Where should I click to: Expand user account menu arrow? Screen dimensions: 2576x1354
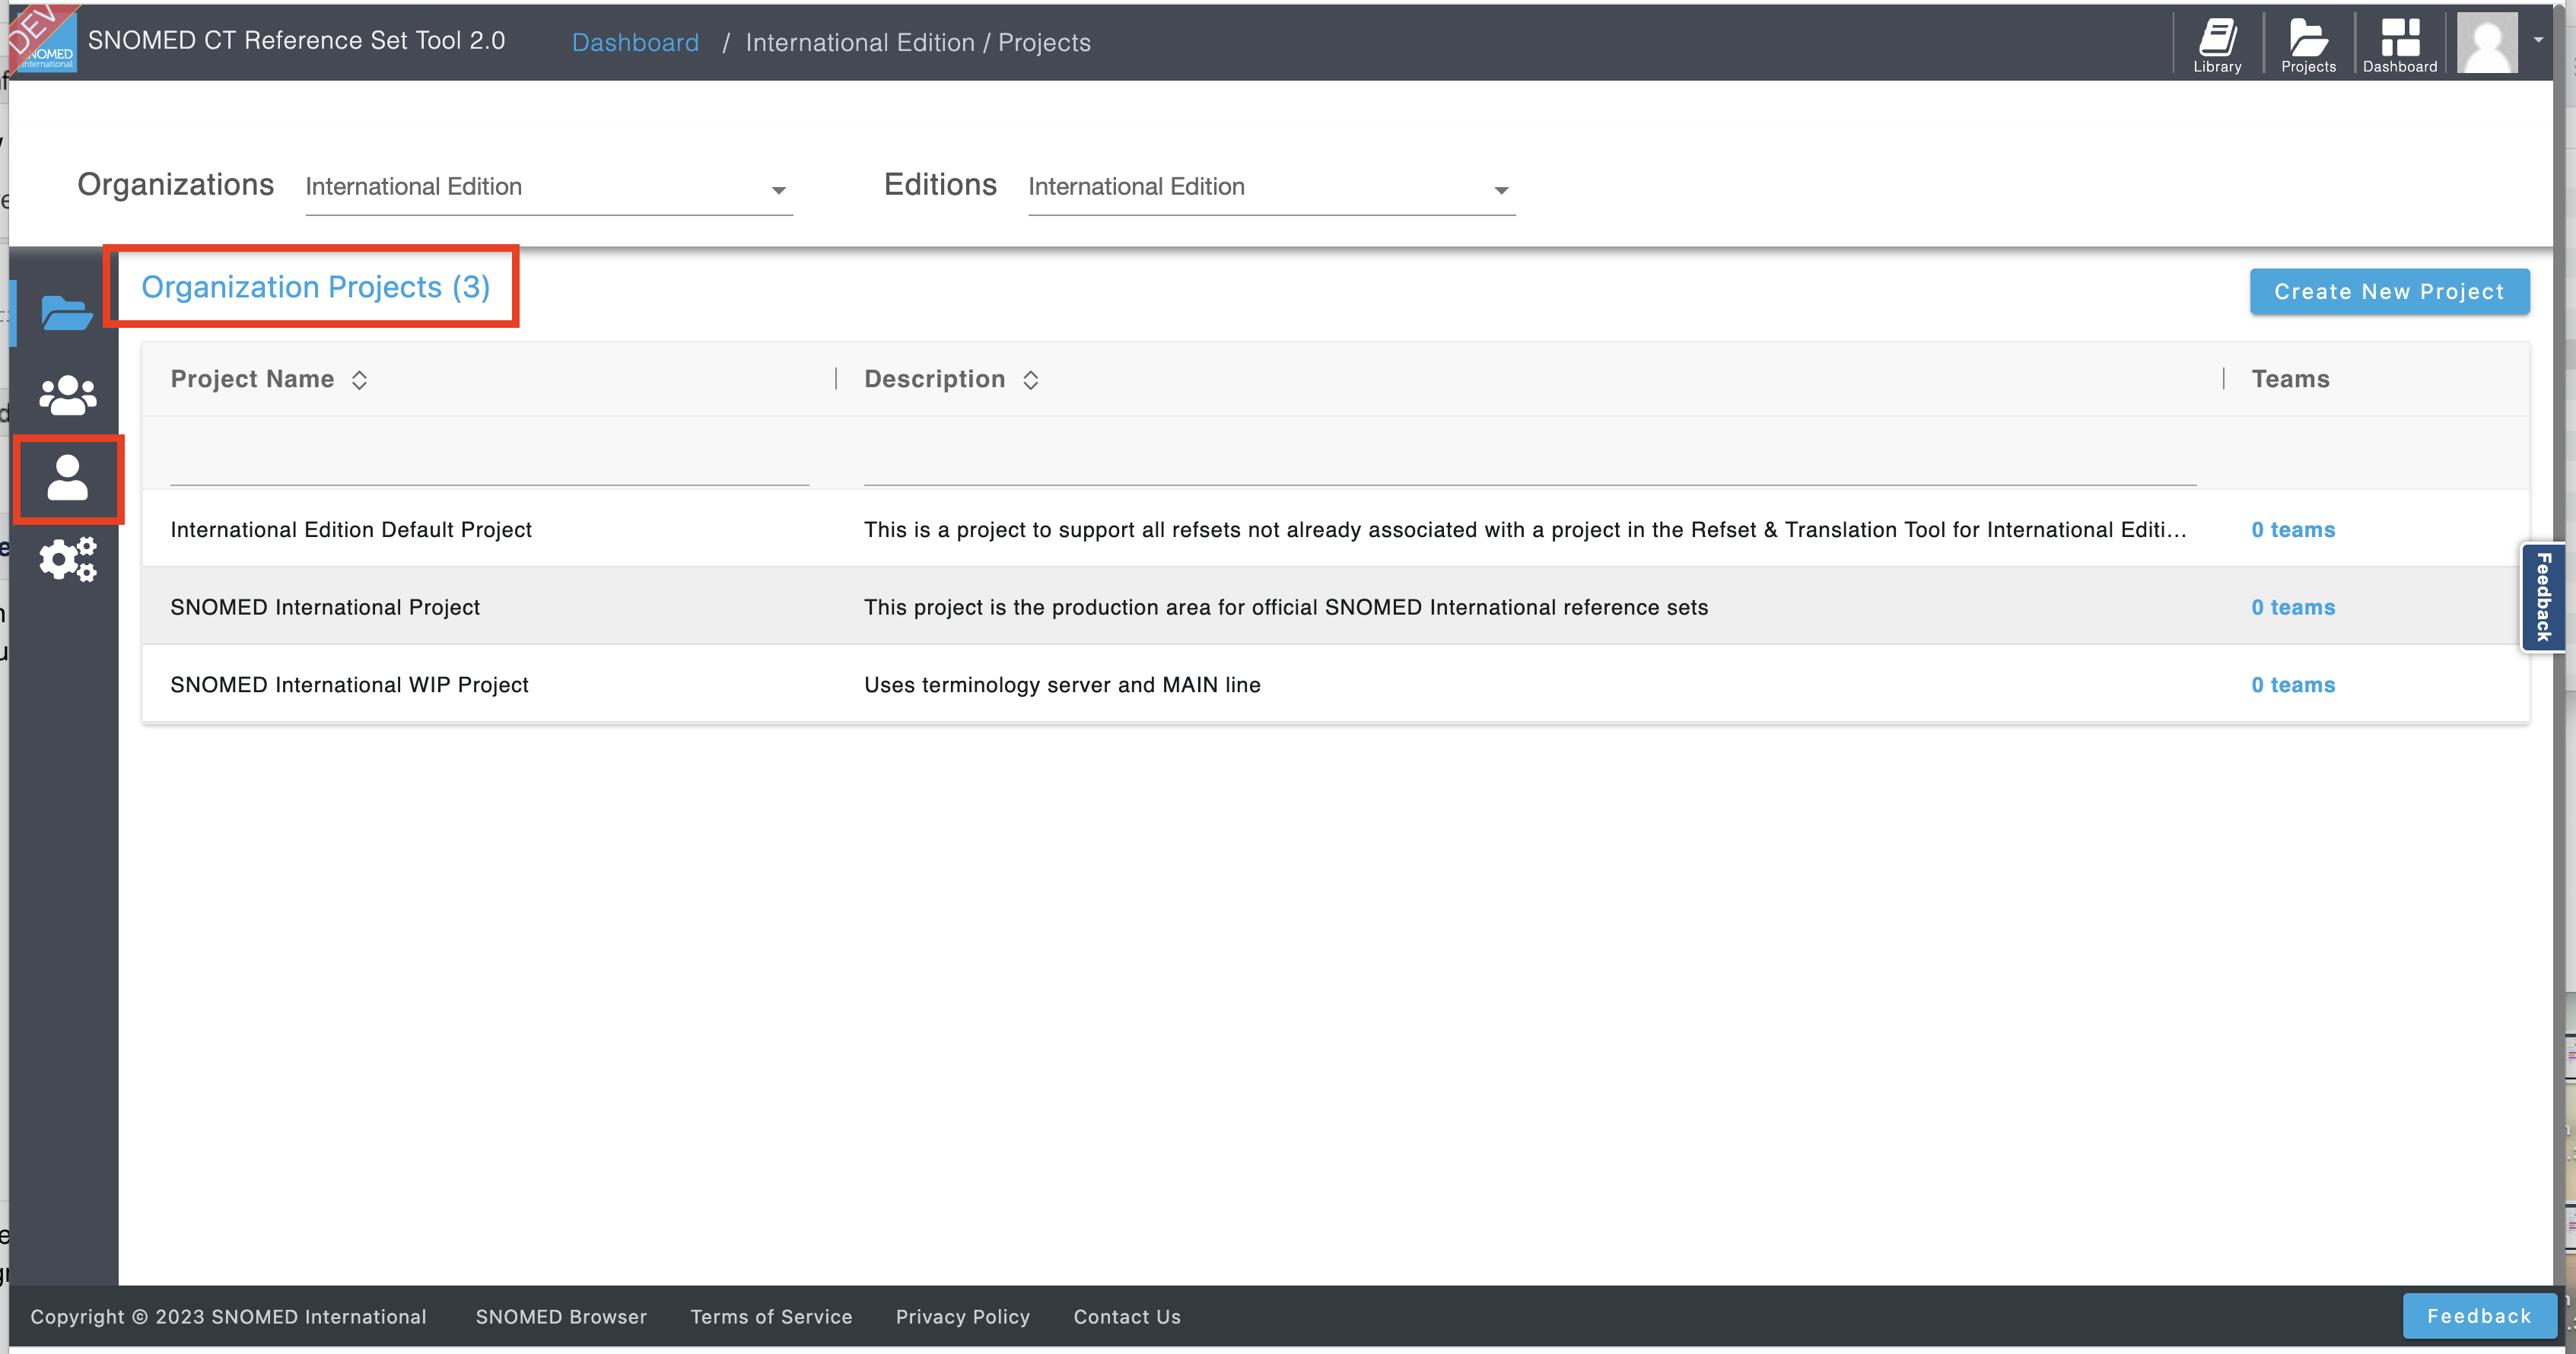tap(2538, 40)
